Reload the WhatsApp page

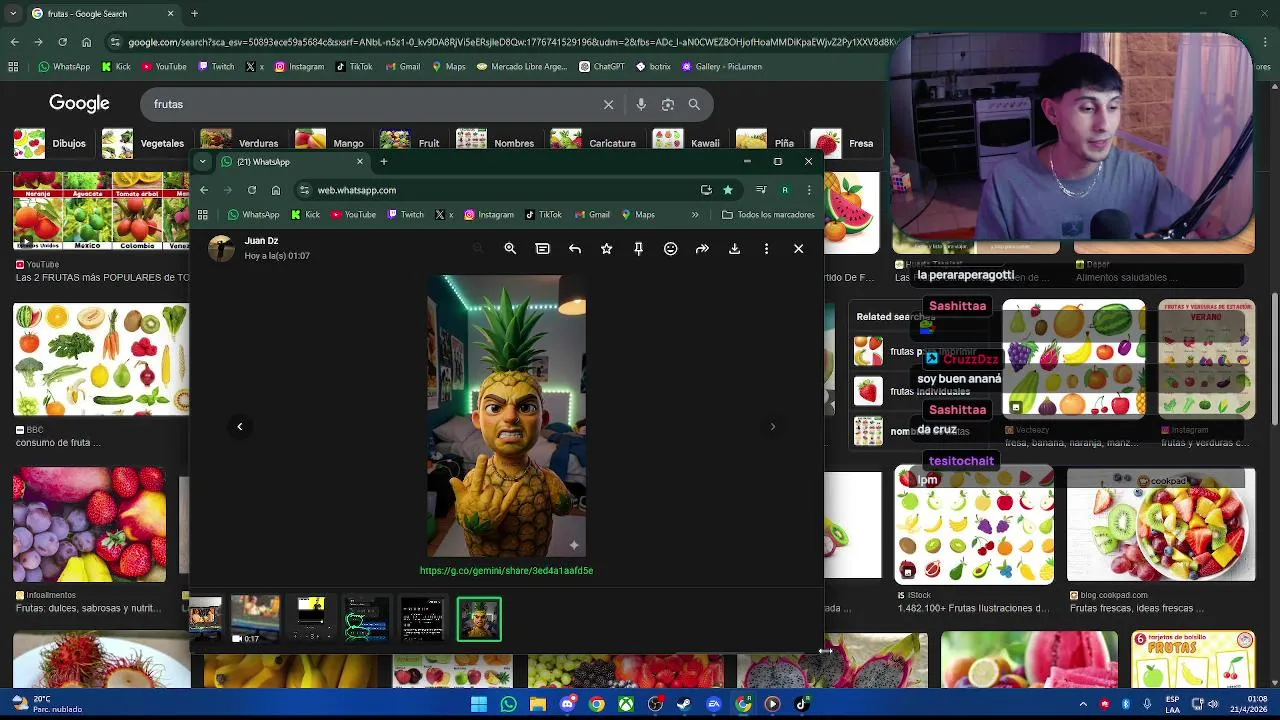[252, 190]
